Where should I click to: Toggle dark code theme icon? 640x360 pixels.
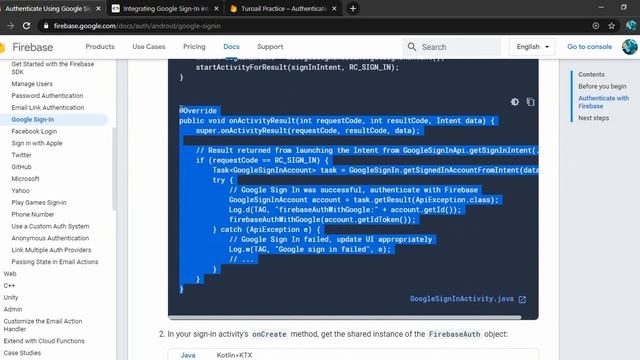point(515,102)
